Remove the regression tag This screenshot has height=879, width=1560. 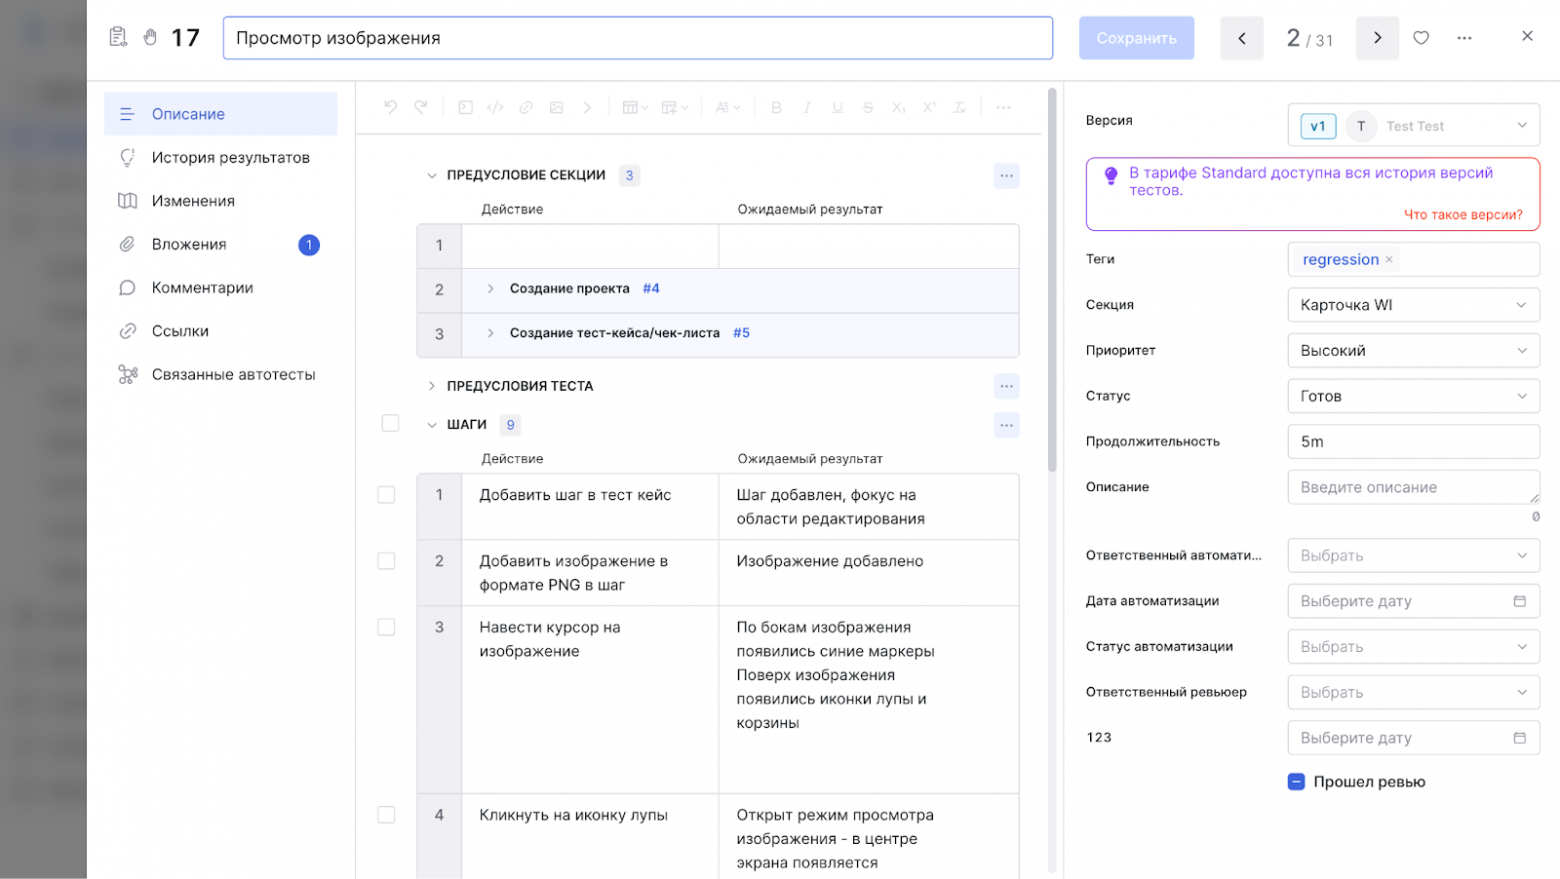tap(1389, 260)
